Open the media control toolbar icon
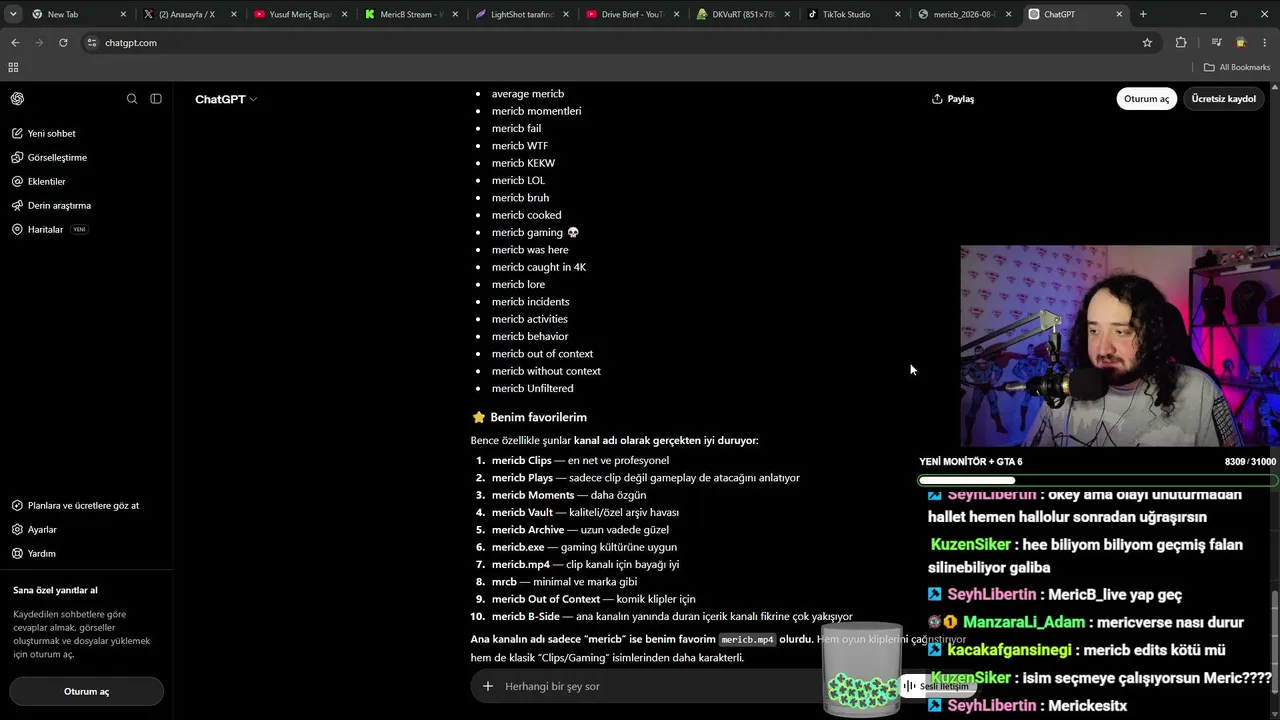1280x720 pixels. pos(1216,43)
